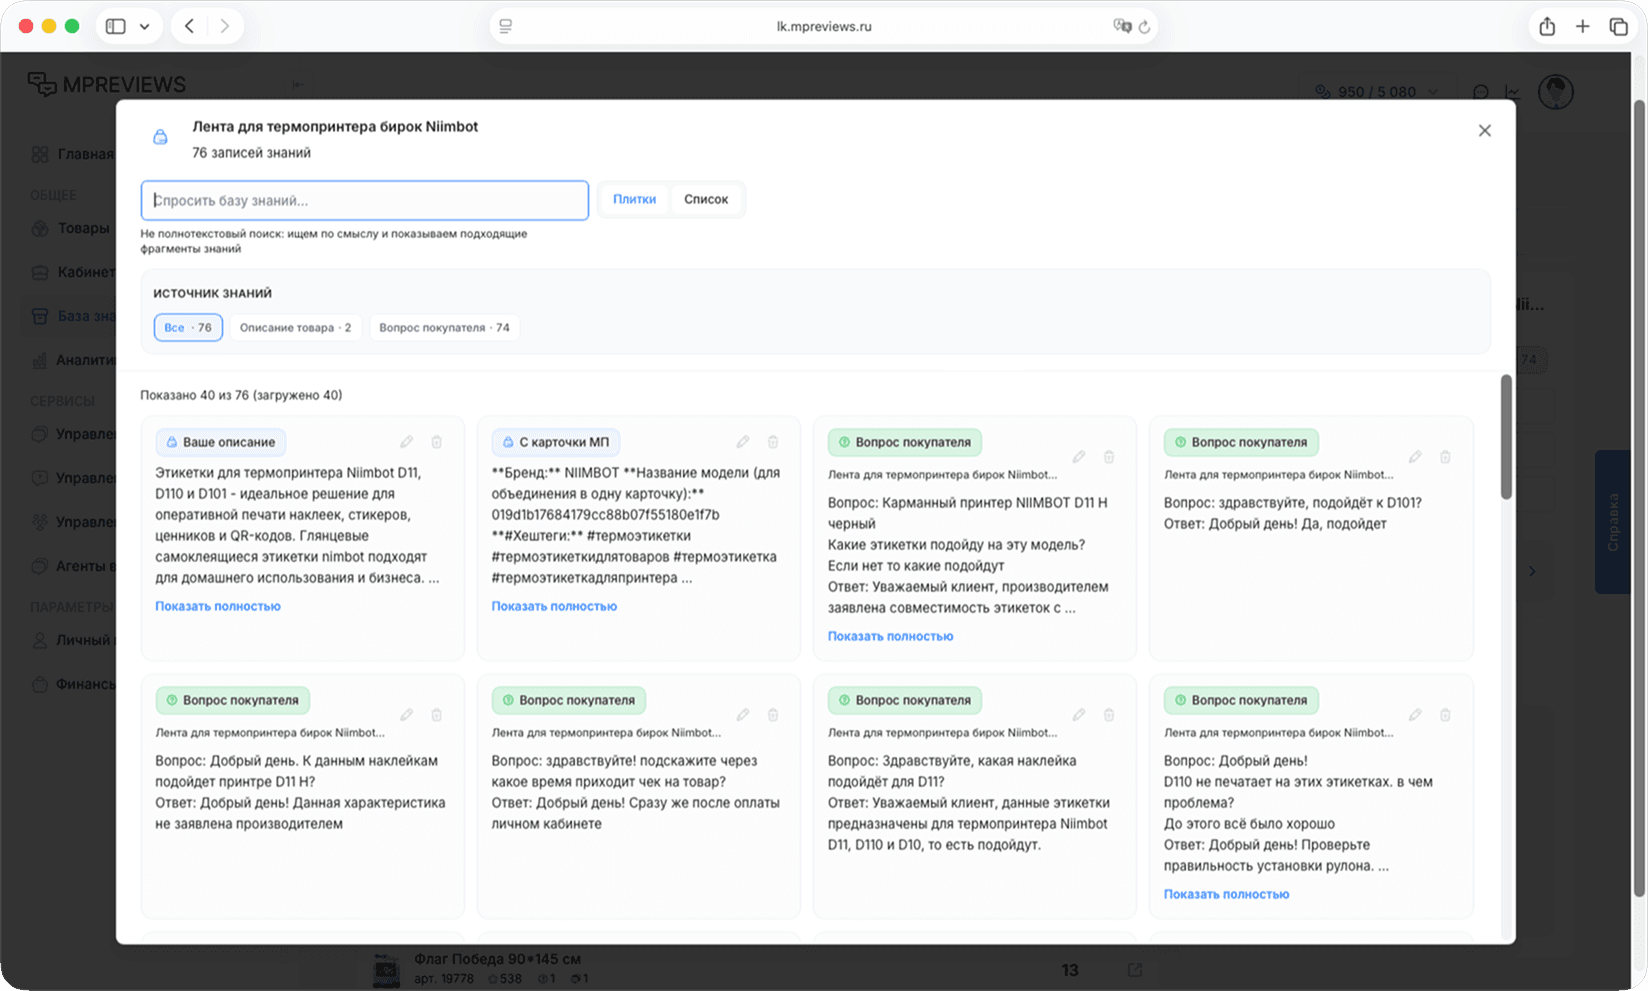Click the translate page icon in the address bar
Image resolution: width=1648 pixels, height=991 pixels.
click(x=1122, y=27)
